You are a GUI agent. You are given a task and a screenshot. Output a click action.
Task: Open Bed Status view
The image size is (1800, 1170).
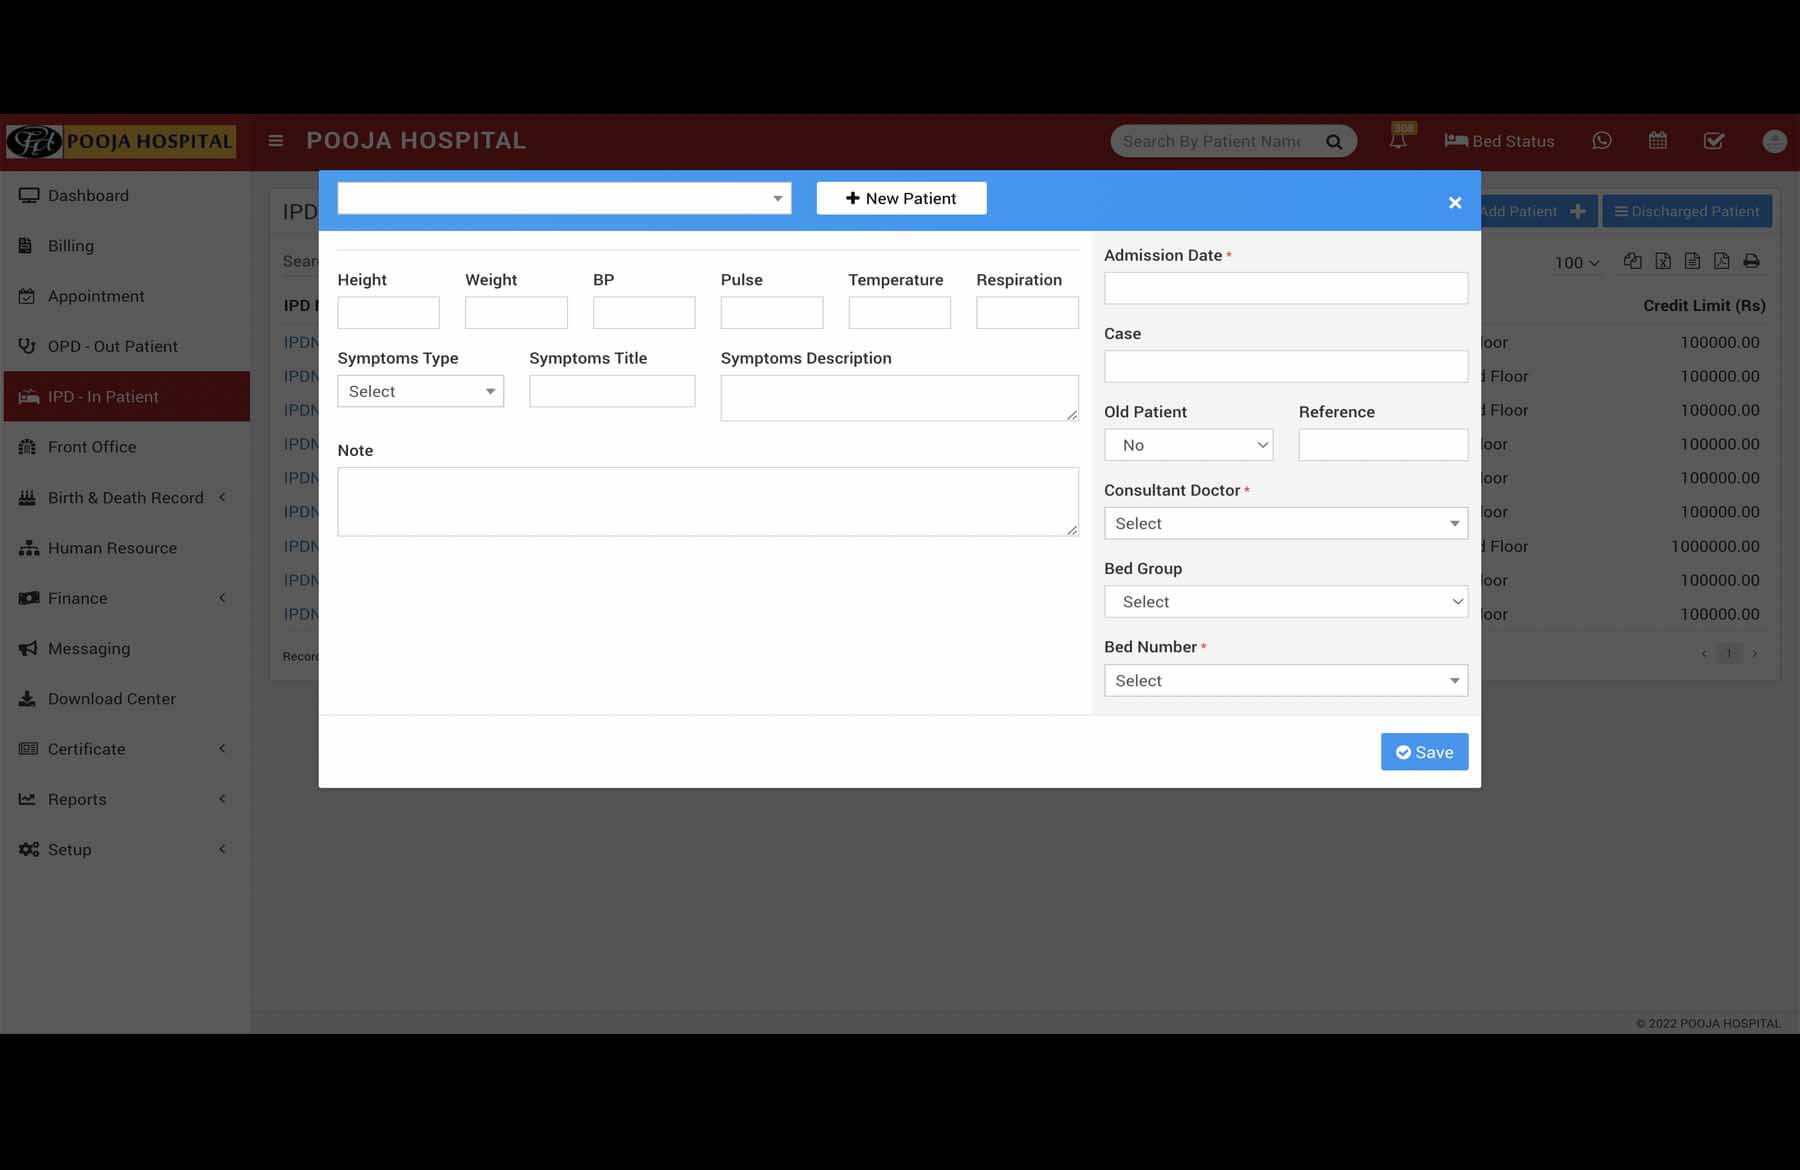coord(1499,141)
